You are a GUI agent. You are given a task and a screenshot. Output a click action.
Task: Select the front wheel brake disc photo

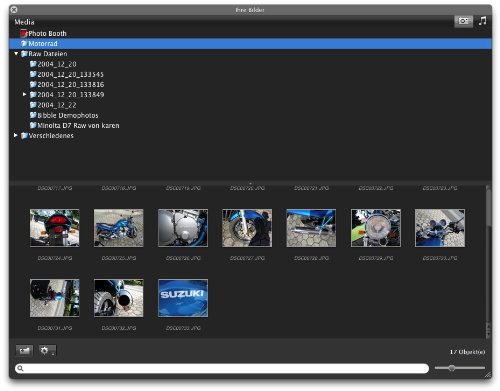pos(247,228)
